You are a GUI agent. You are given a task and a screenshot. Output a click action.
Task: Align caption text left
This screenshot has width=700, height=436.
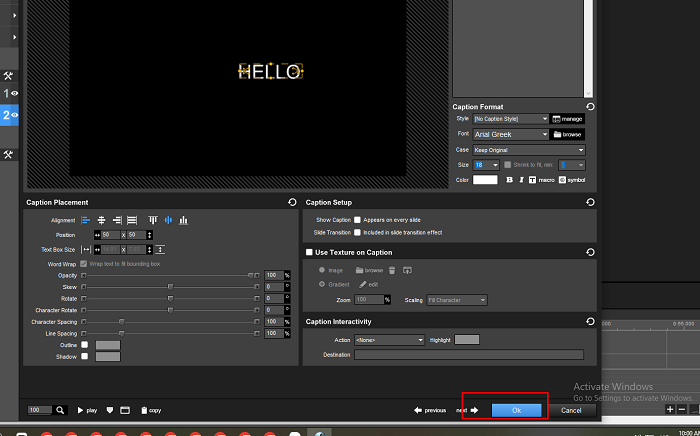pyautogui.click(x=85, y=220)
